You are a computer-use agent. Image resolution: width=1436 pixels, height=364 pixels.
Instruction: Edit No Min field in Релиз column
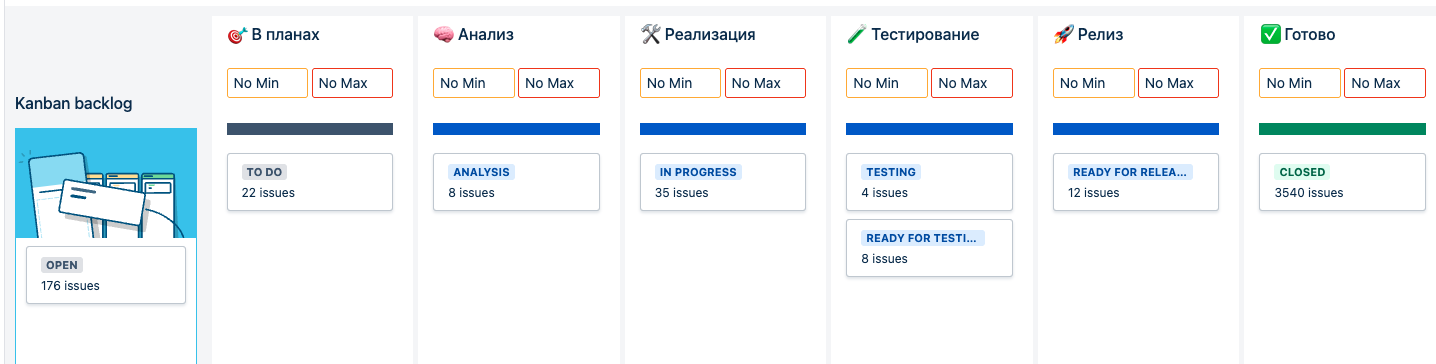point(1094,83)
